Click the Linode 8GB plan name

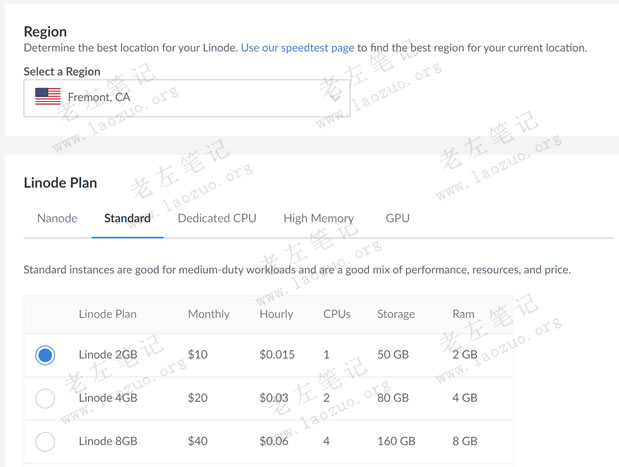tap(108, 441)
